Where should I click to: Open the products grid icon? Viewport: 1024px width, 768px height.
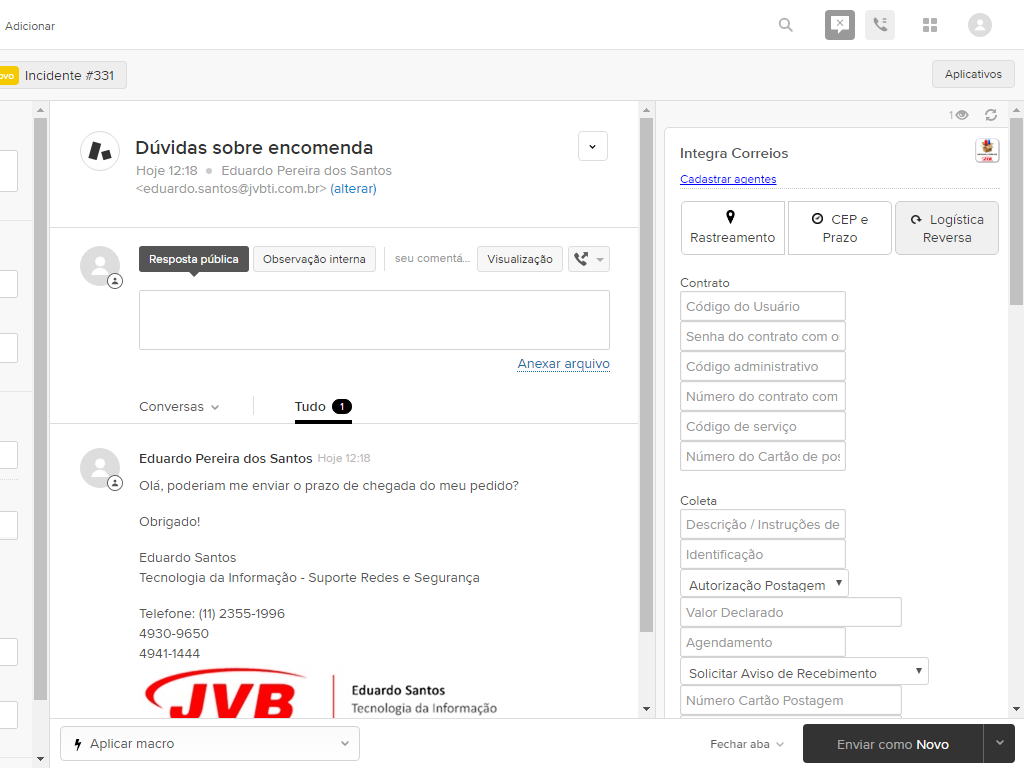click(930, 25)
